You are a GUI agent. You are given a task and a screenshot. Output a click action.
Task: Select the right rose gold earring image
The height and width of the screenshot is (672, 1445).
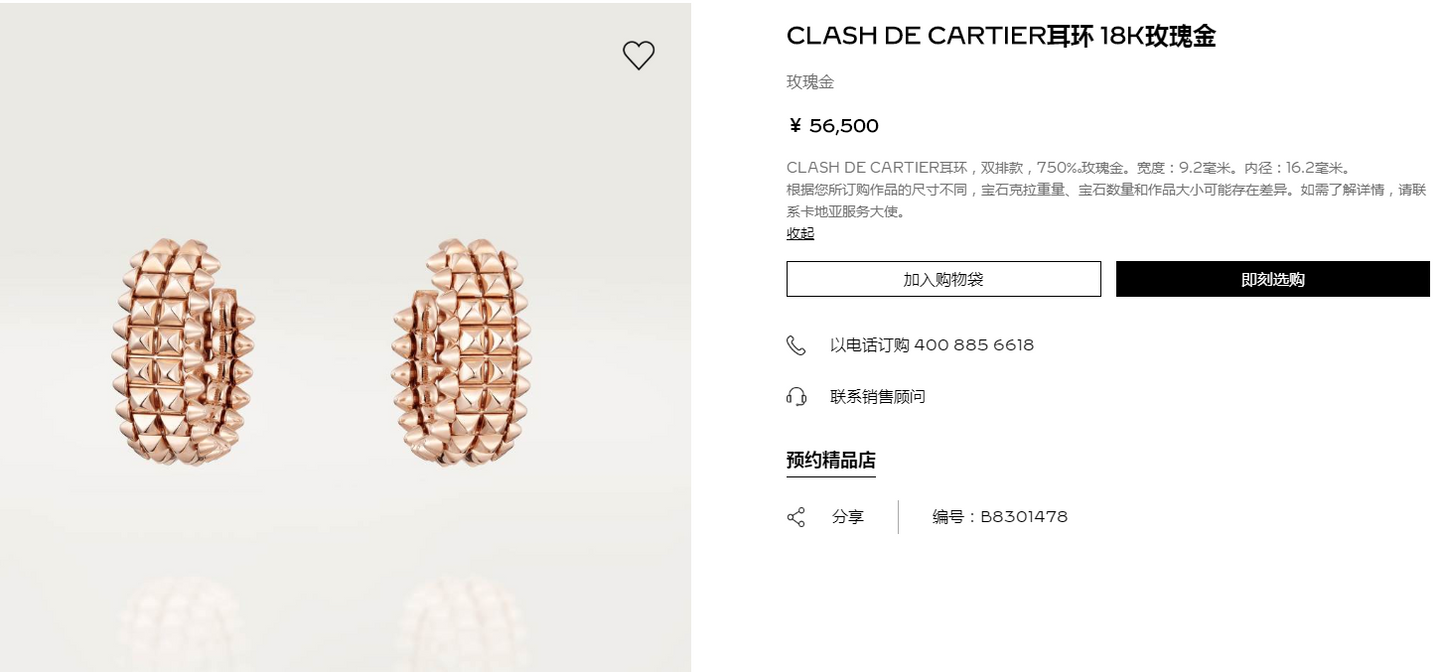coord(462,351)
